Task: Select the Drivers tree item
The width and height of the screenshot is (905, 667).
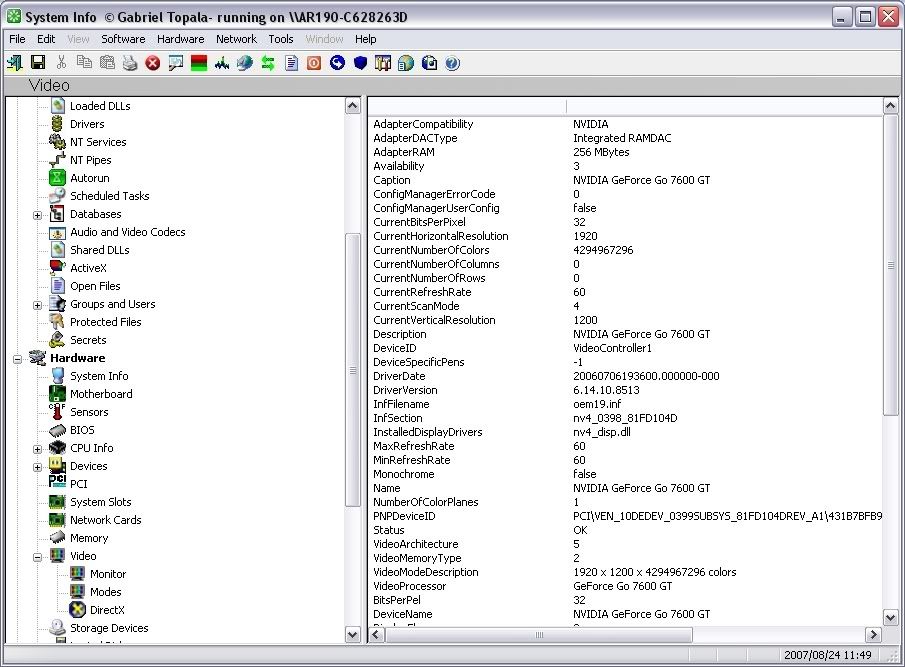Action: point(87,123)
